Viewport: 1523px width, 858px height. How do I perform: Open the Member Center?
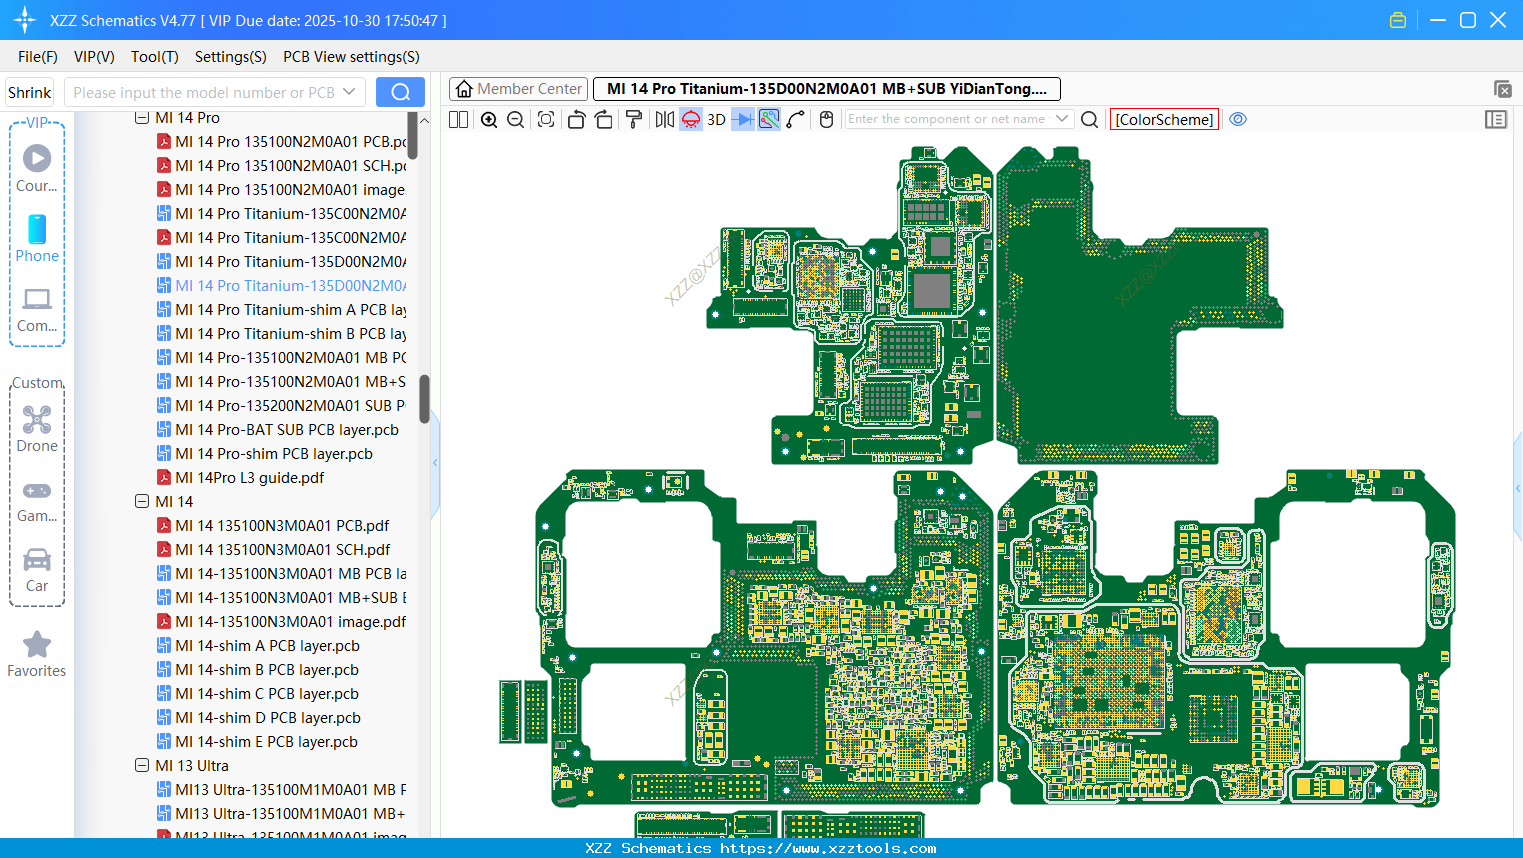(x=519, y=89)
